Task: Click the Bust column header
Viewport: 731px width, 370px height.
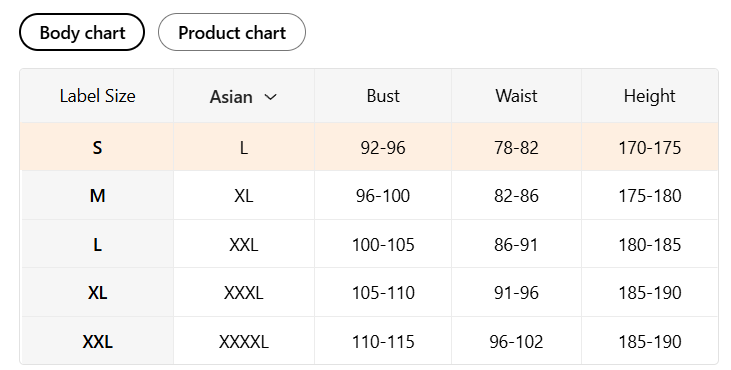Action: [x=383, y=96]
